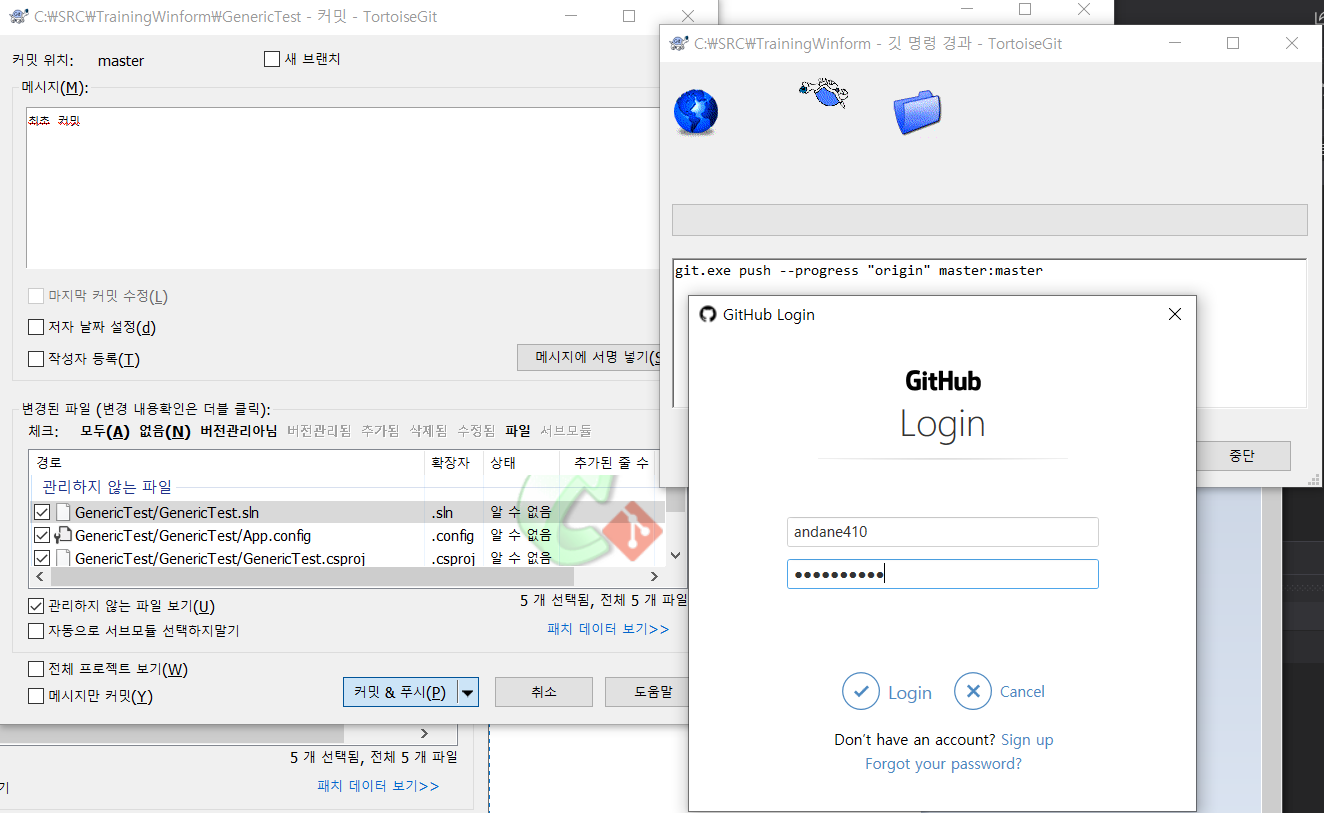Click the GitHub octocat icon in Login title bar
Image resolution: width=1324 pixels, height=813 pixels.
(x=708, y=314)
